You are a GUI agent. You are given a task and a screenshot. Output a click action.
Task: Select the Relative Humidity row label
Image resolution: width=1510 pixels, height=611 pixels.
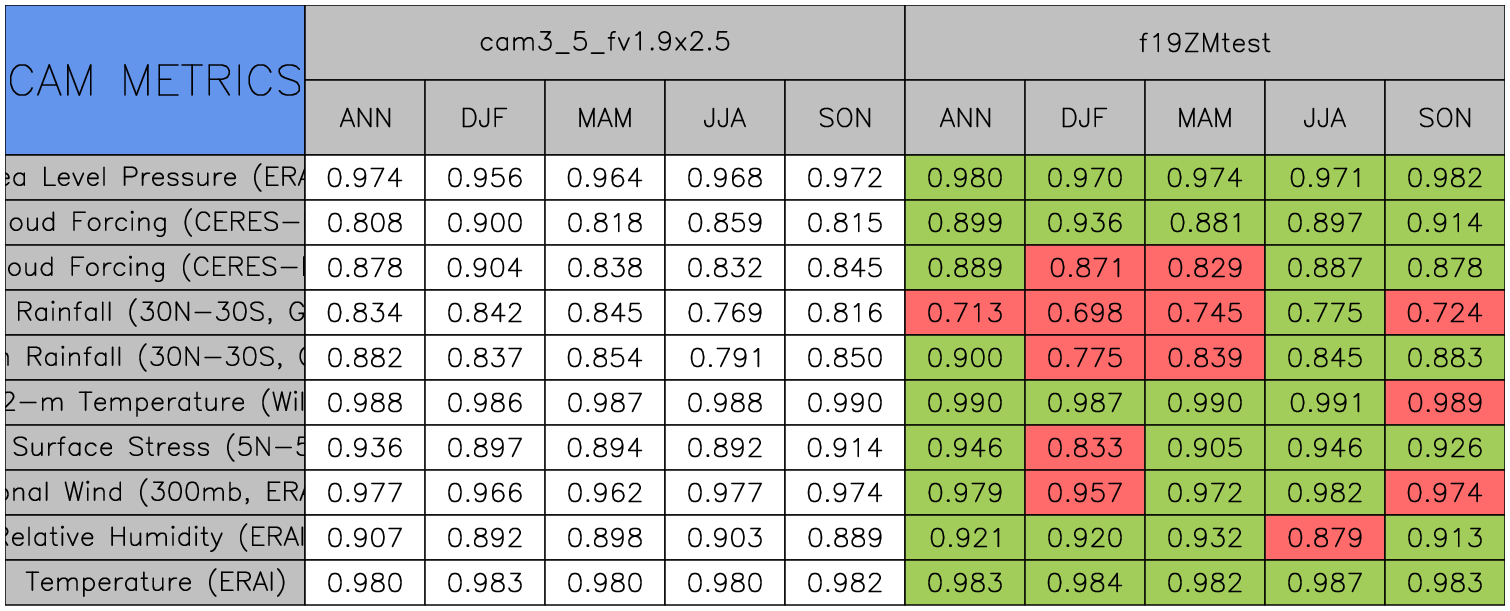(154, 537)
